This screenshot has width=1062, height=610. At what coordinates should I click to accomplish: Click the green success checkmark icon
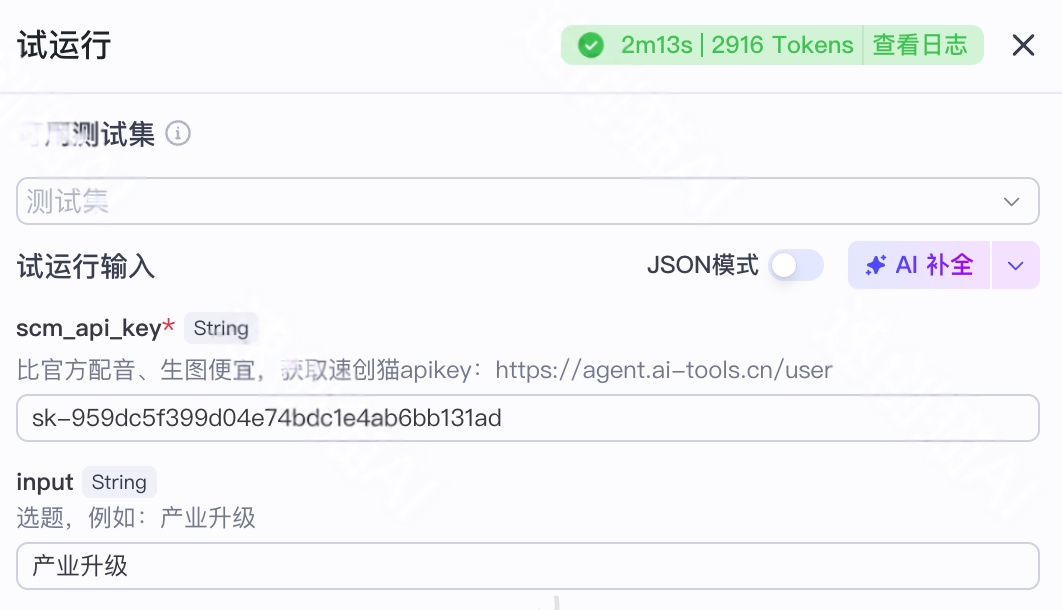click(590, 45)
